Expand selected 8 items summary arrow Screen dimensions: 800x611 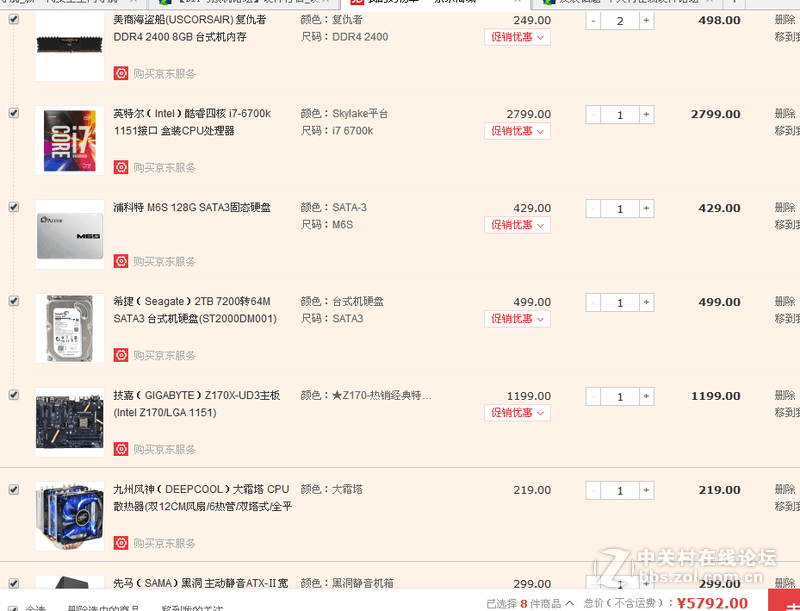click(570, 603)
